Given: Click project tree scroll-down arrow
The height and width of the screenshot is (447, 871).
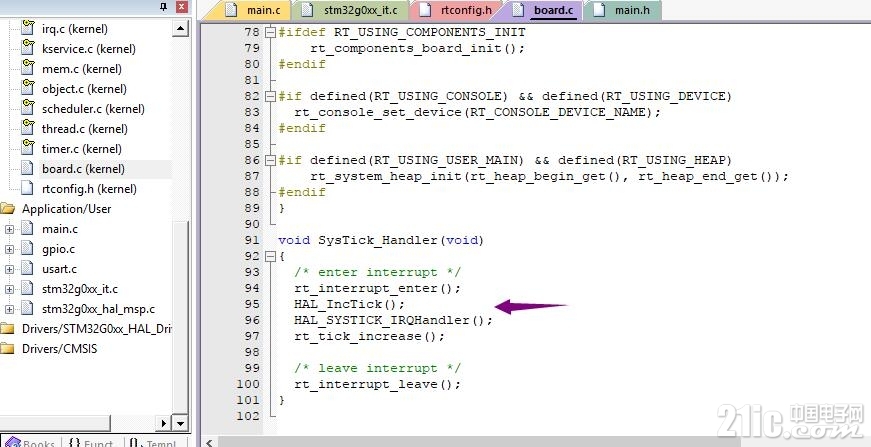Looking at the screenshot, I should click(181, 423).
